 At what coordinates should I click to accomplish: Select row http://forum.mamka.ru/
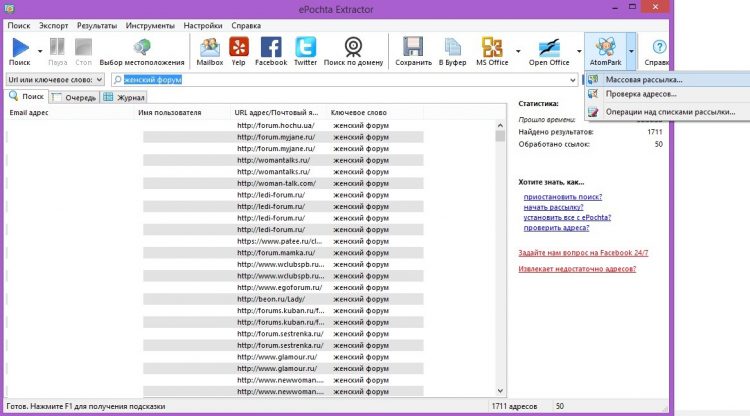[215, 252]
